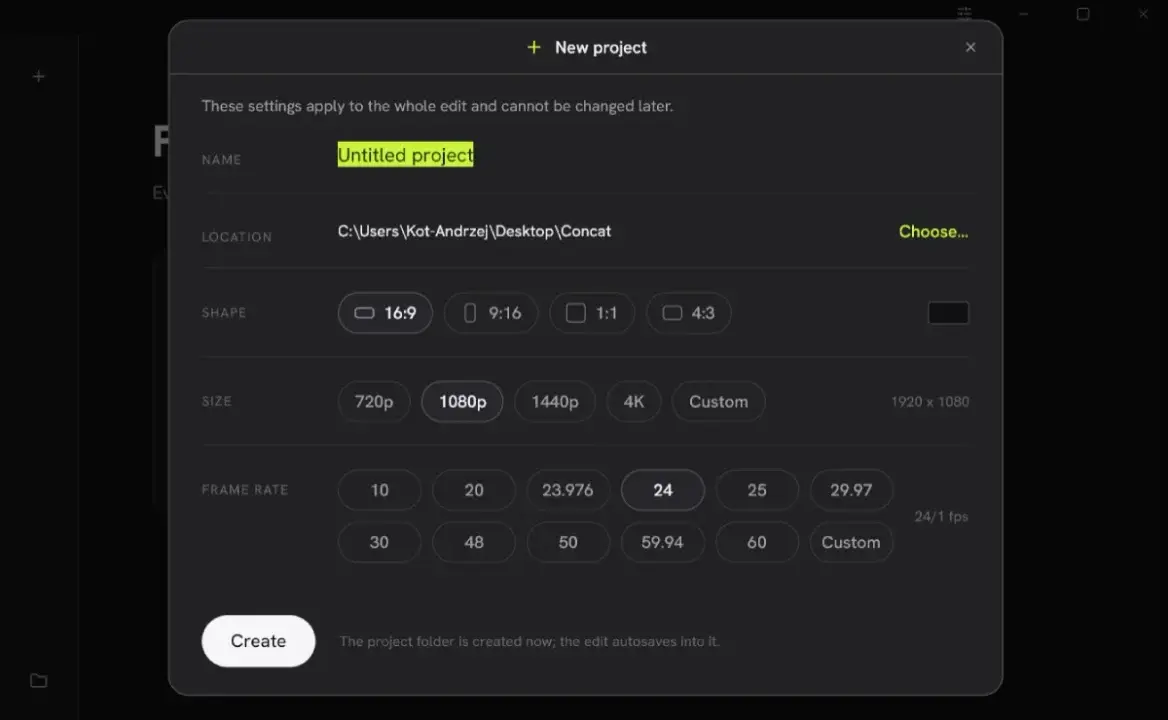Click Choose... to change location
The width and height of the screenshot is (1168, 720).
[x=933, y=232]
